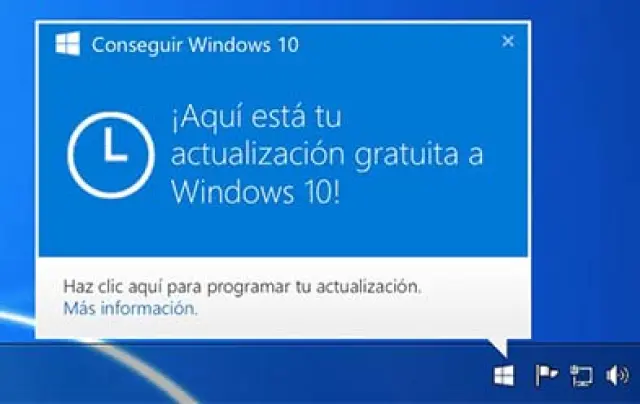Click the Windows 10! headline line
Image resolution: width=640 pixels, height=404 pixels.
point(256,192)
